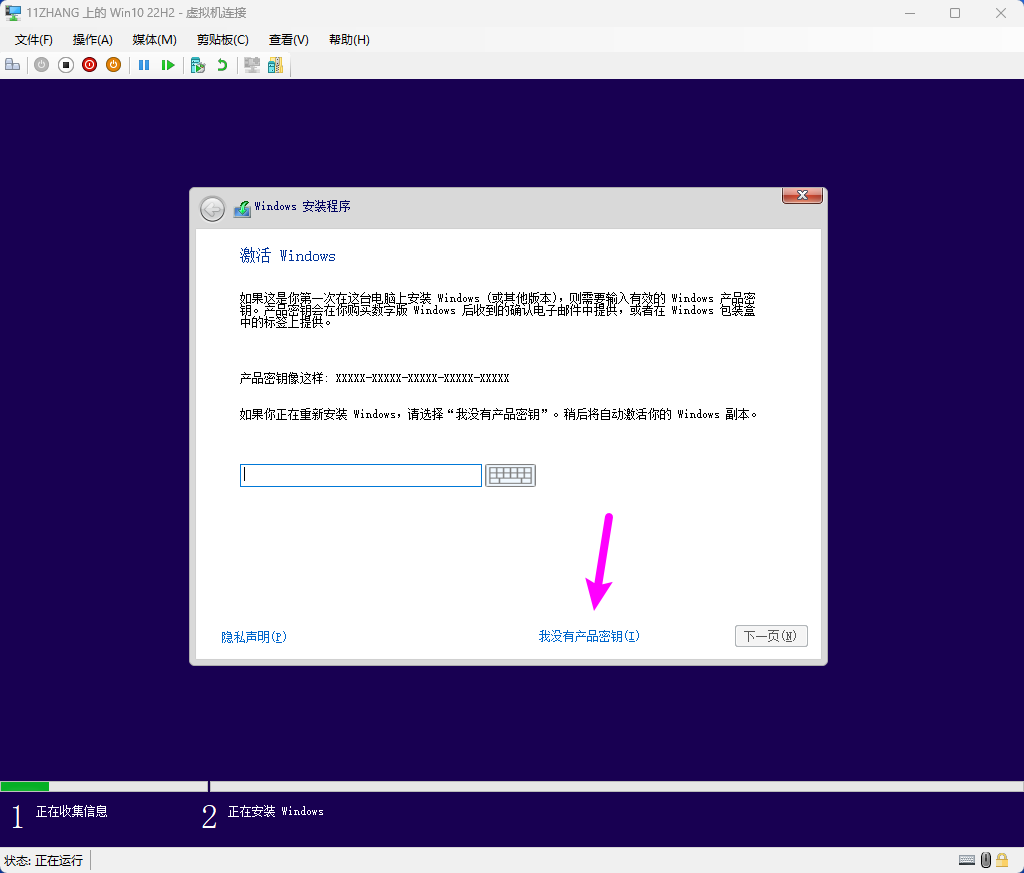Choose 我没有产品密钥(I) link

[589, 636]
